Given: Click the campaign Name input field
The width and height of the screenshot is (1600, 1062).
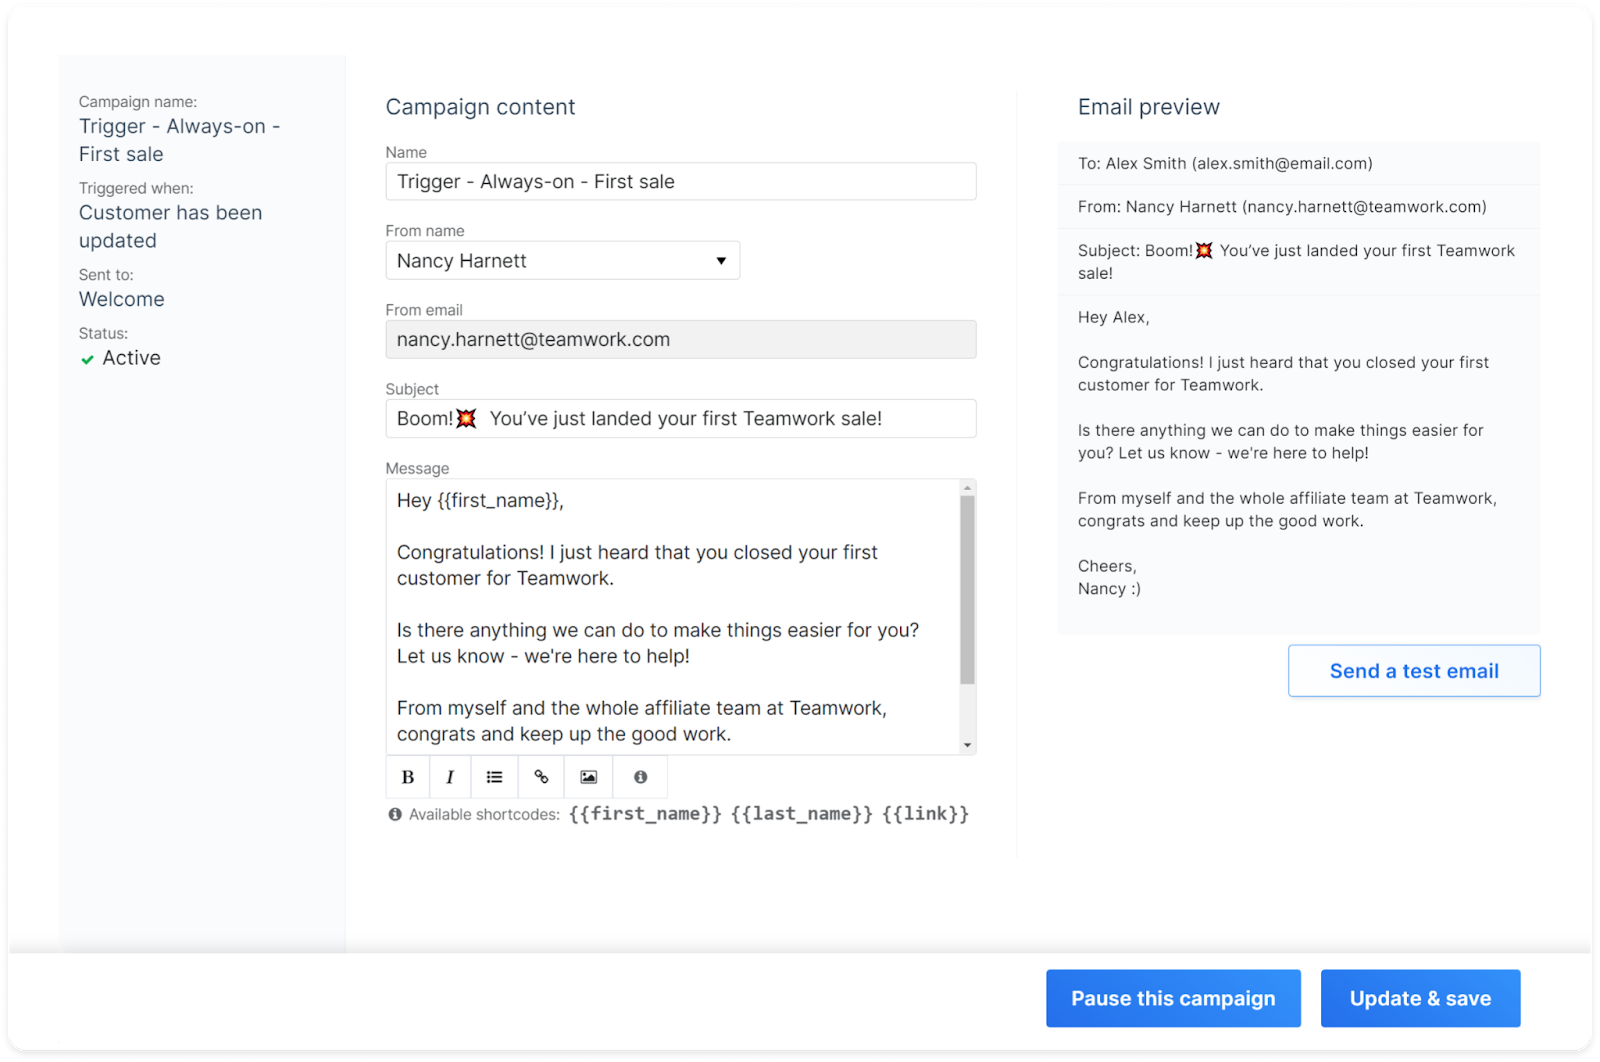Looking at the screenshot, I should 681,181.
